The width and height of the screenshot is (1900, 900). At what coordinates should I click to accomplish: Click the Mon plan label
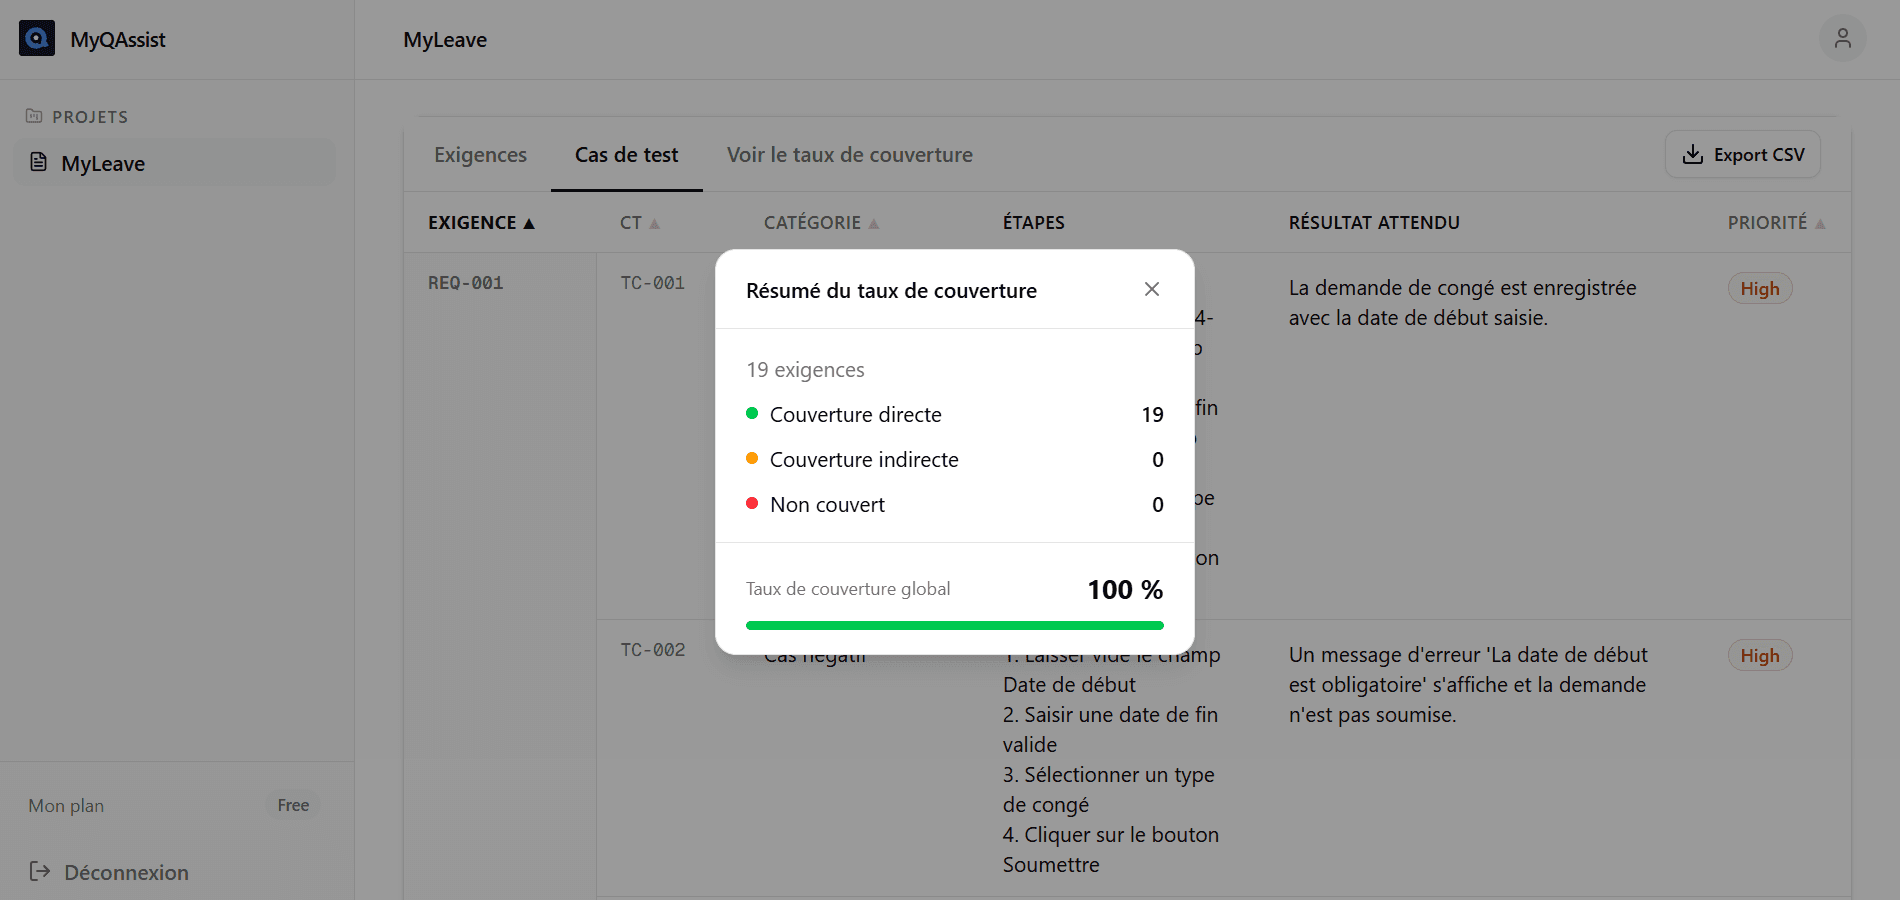point(66,806)
